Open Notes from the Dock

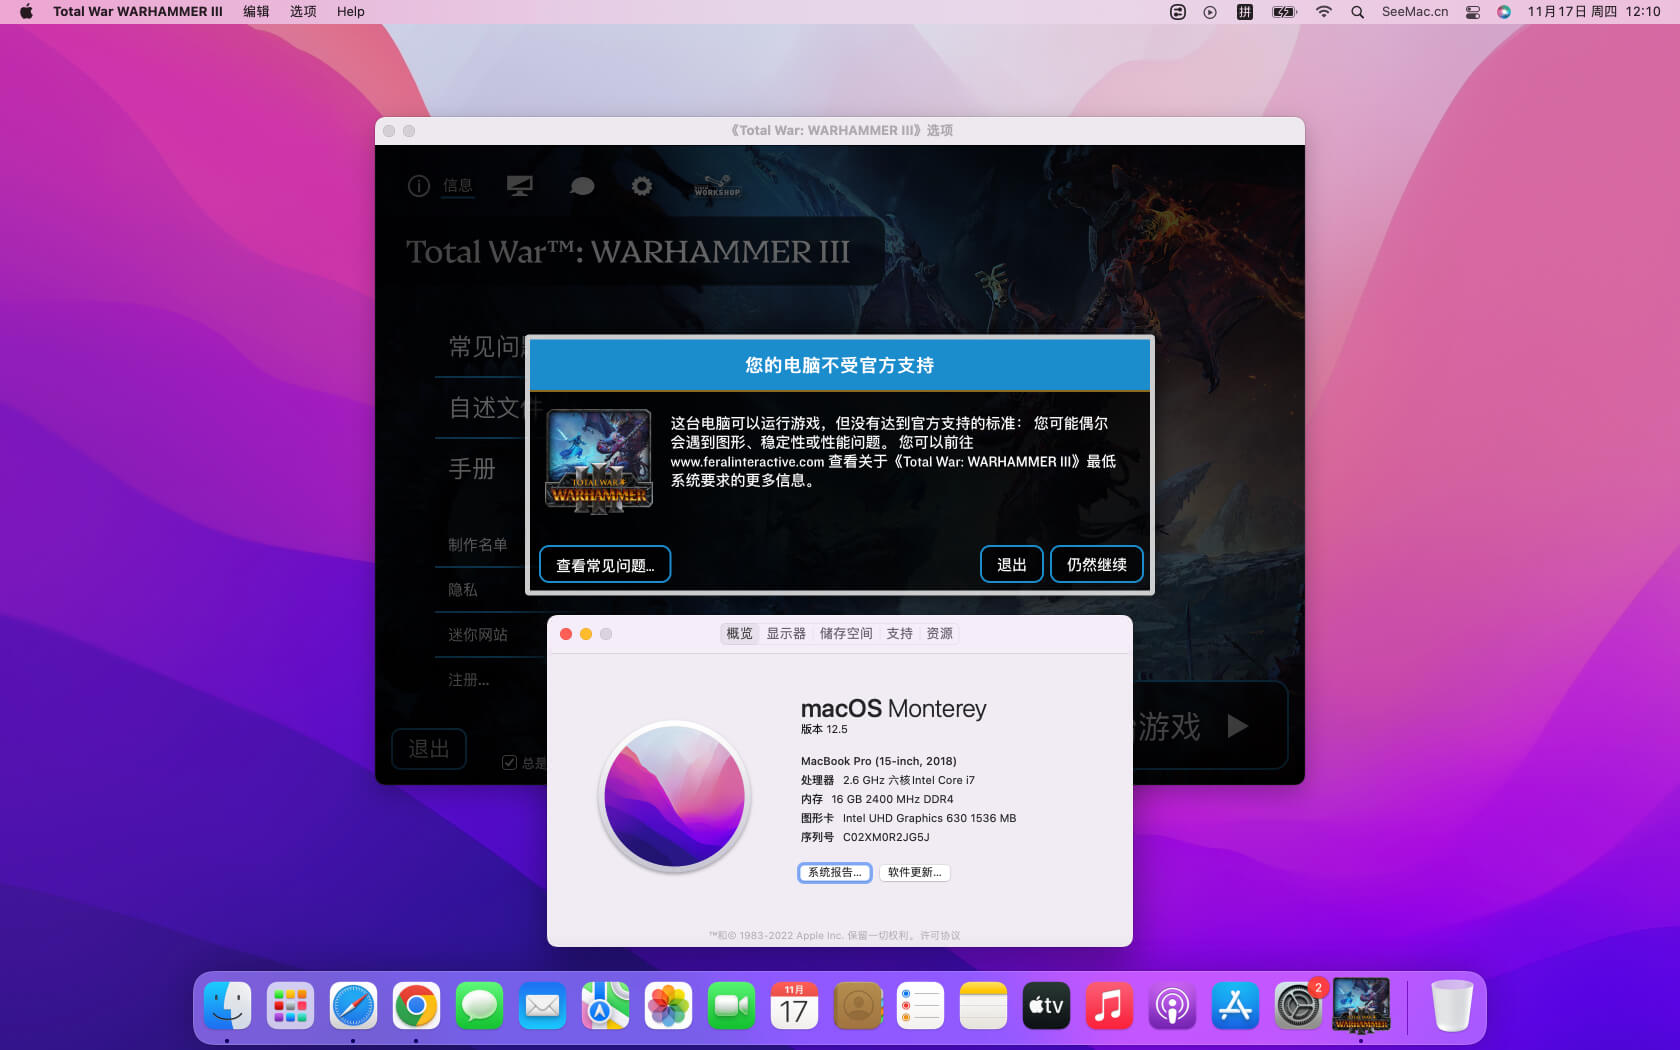[x=983, y=1006]
